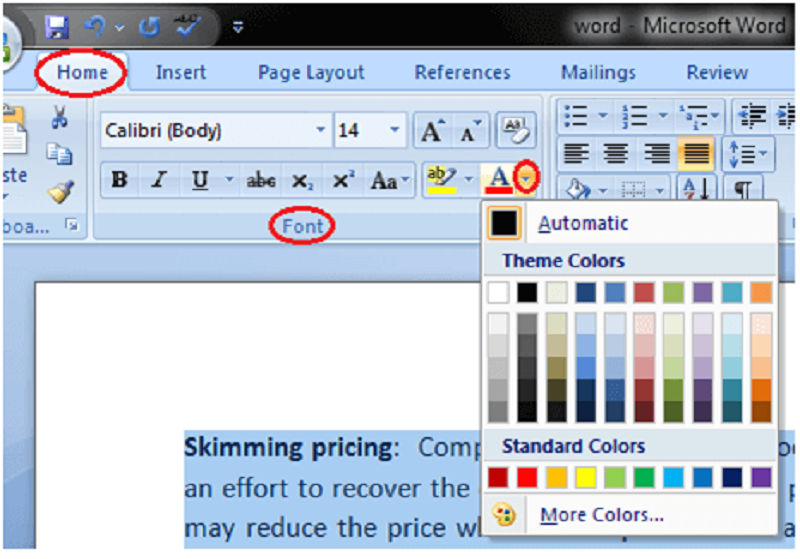Click the Cut scissors icon
This screenshot has height=559, width=800.
coord(59,118)
